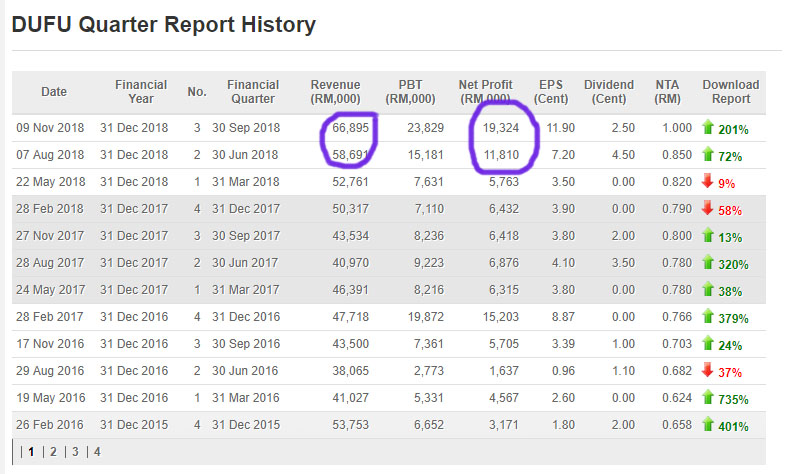Click the Financial Year column header
This screenshot has height=474, width=785.
141,92
